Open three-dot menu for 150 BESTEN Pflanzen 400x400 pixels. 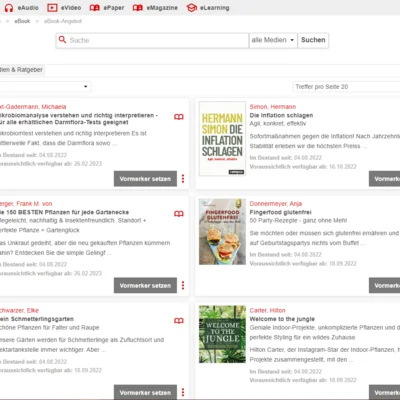pos(183,285)
